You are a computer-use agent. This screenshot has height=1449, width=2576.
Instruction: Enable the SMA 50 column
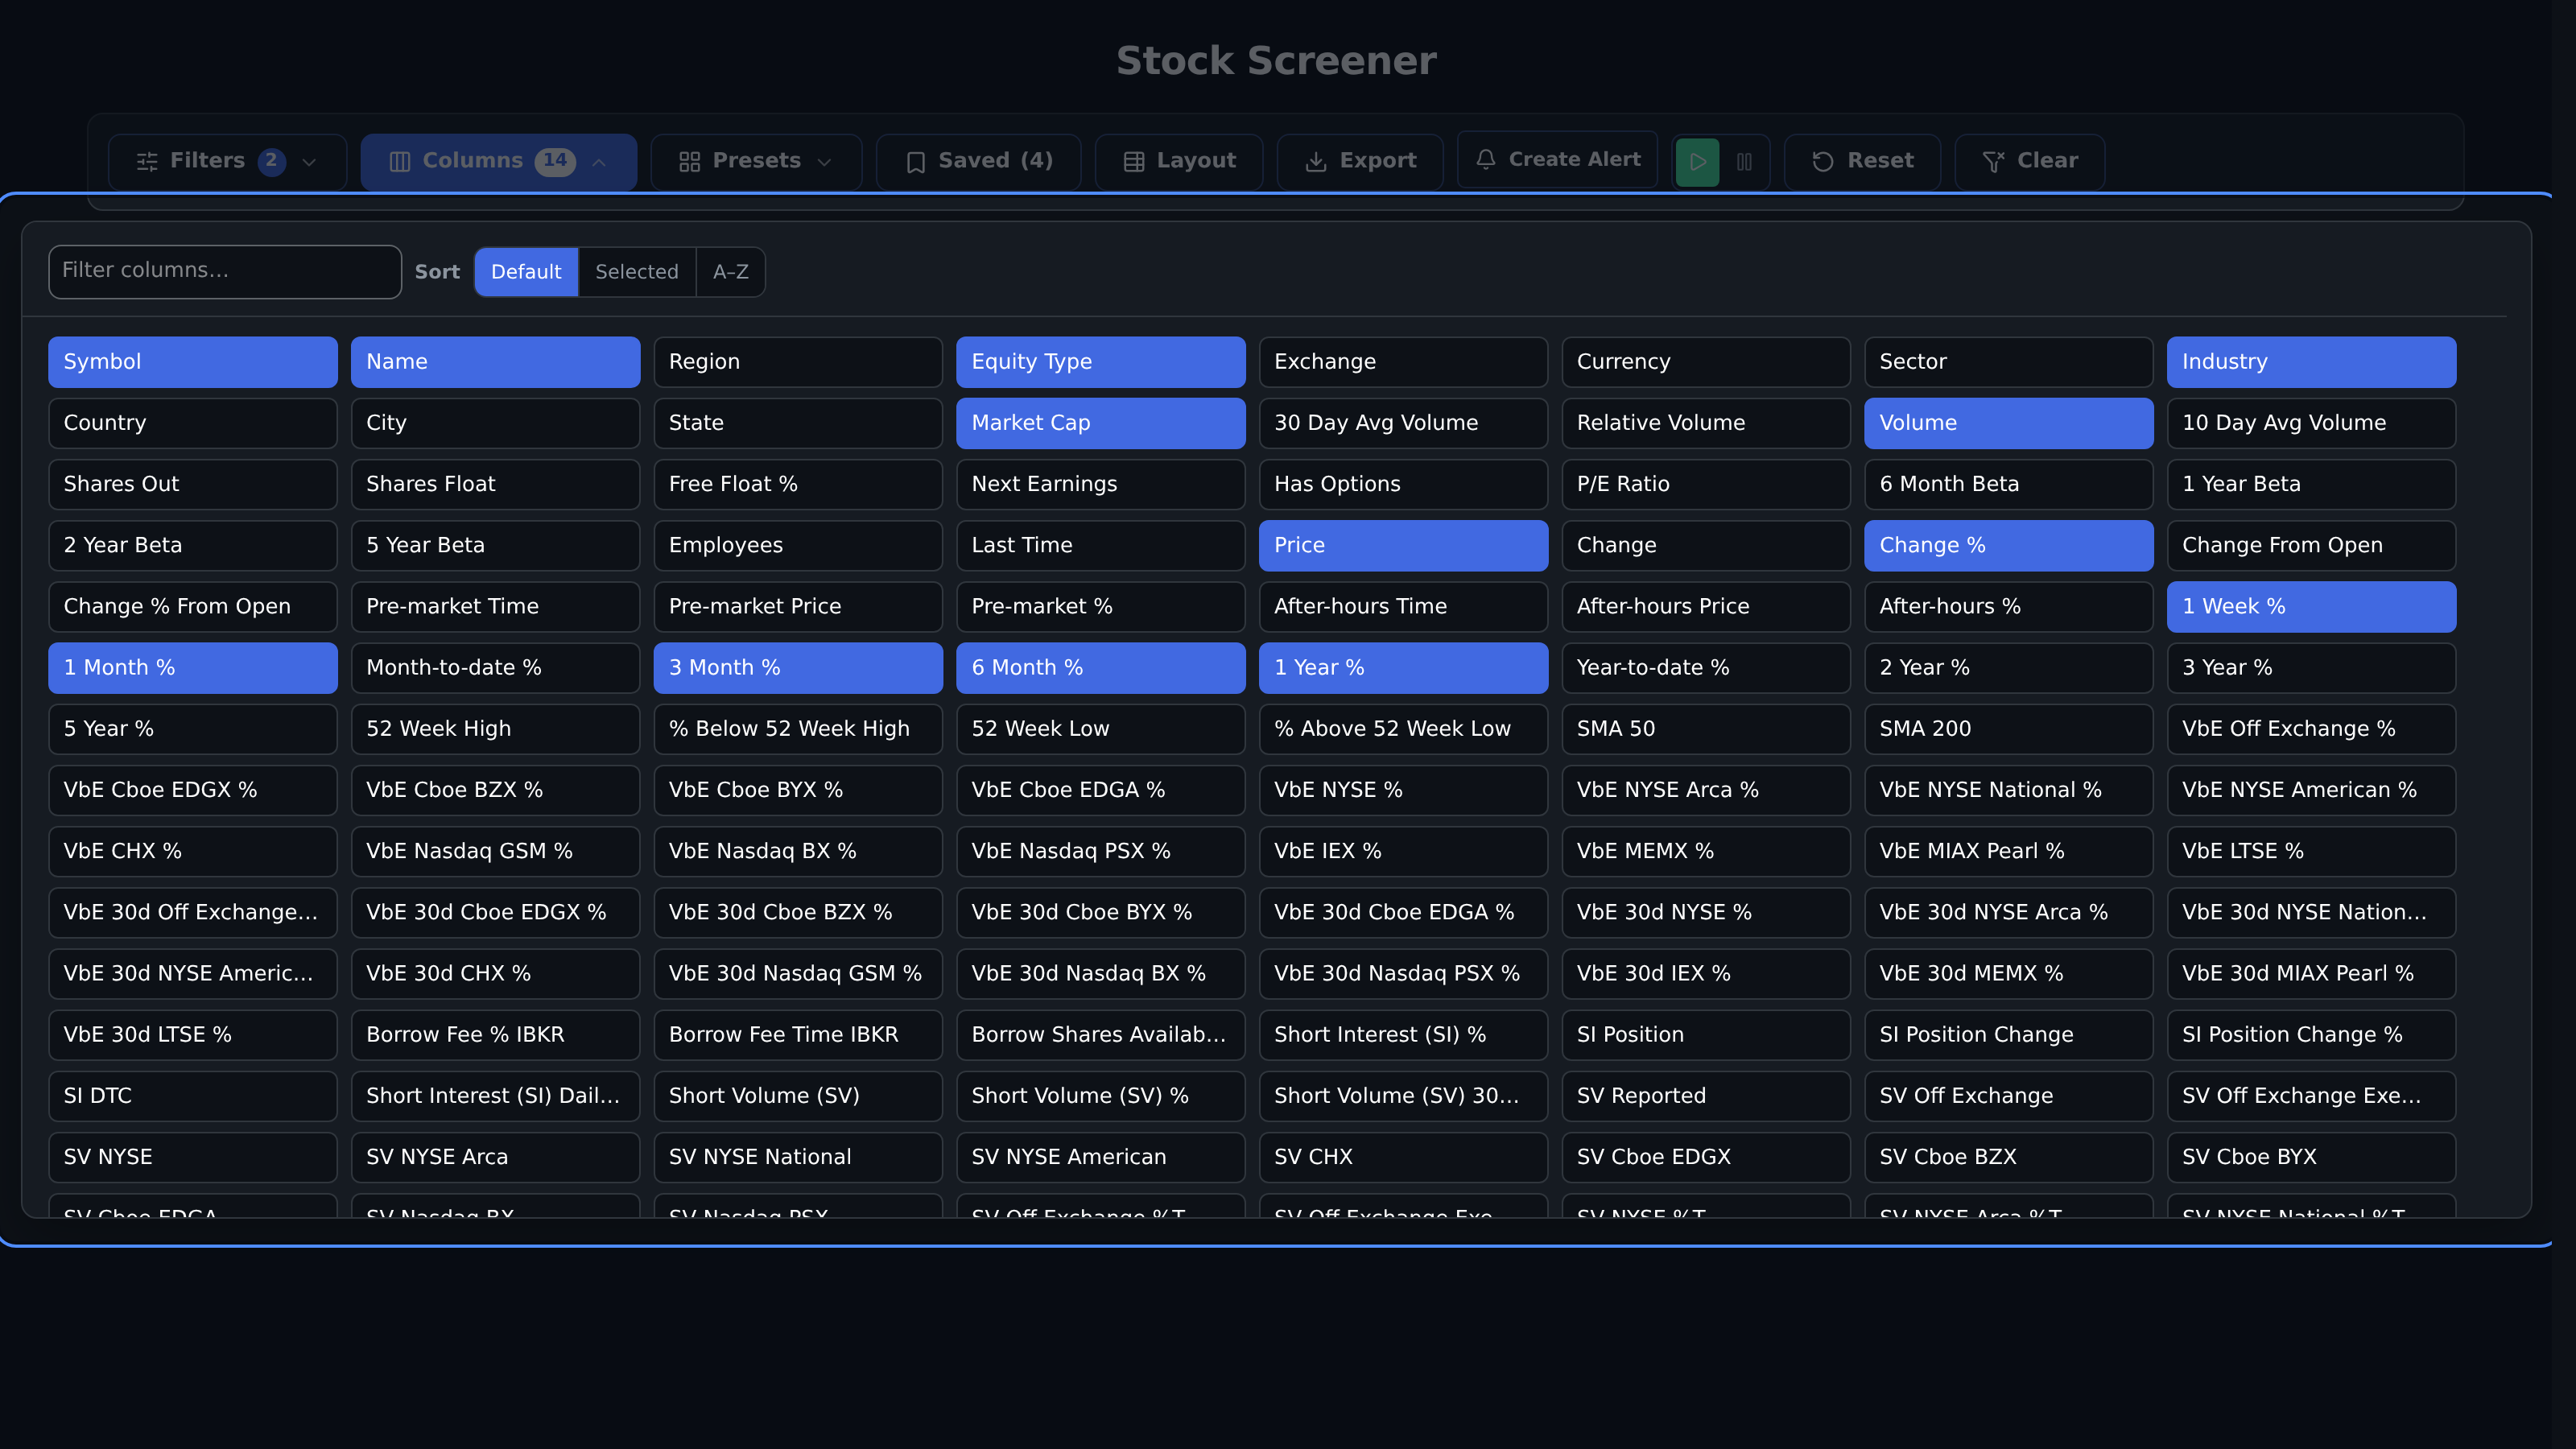pos(1706,729)
